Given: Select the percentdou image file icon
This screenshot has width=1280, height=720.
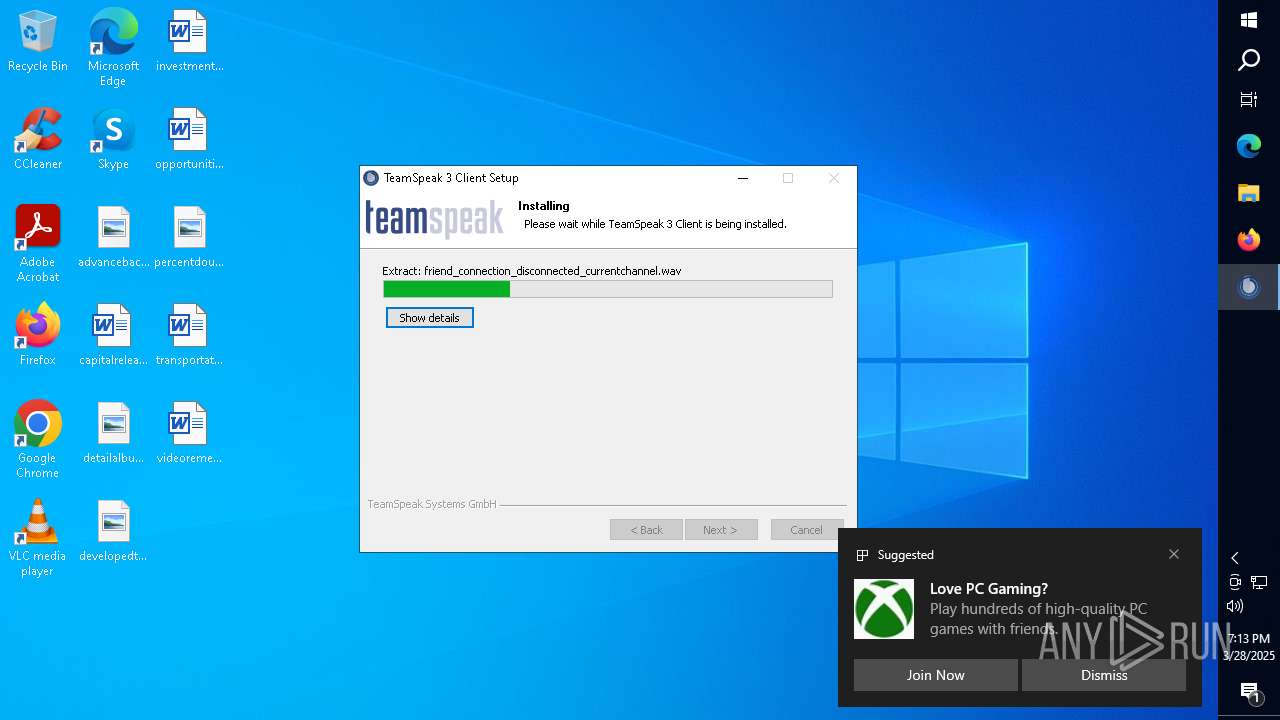Looking at the screenshot, I should [x=189, y=238].
